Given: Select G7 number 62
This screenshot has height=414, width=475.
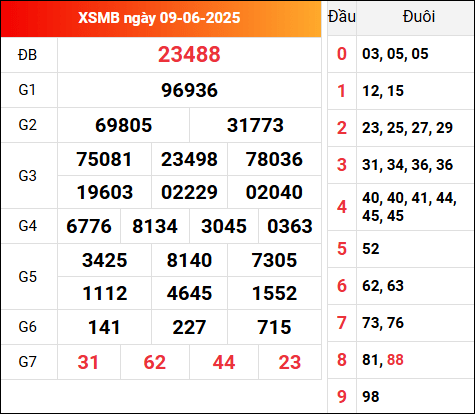Looking at the screenshot, I should click(155, 362).
